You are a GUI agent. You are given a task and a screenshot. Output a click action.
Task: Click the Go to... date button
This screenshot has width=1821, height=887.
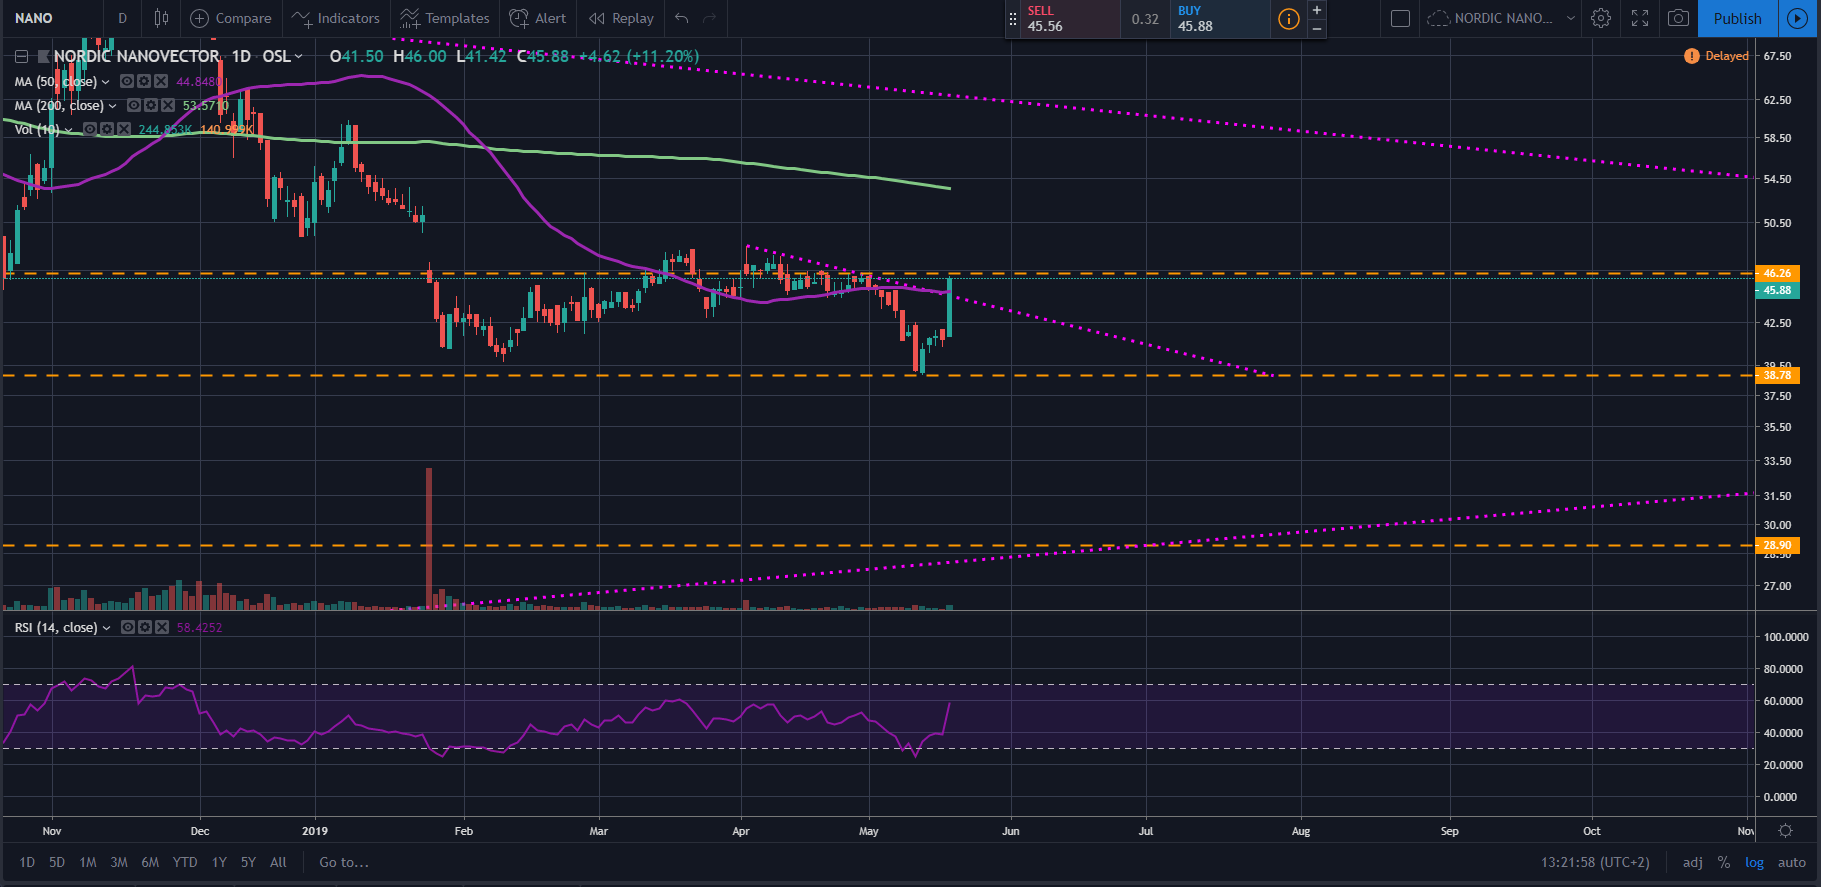click(x=344, y=862)
